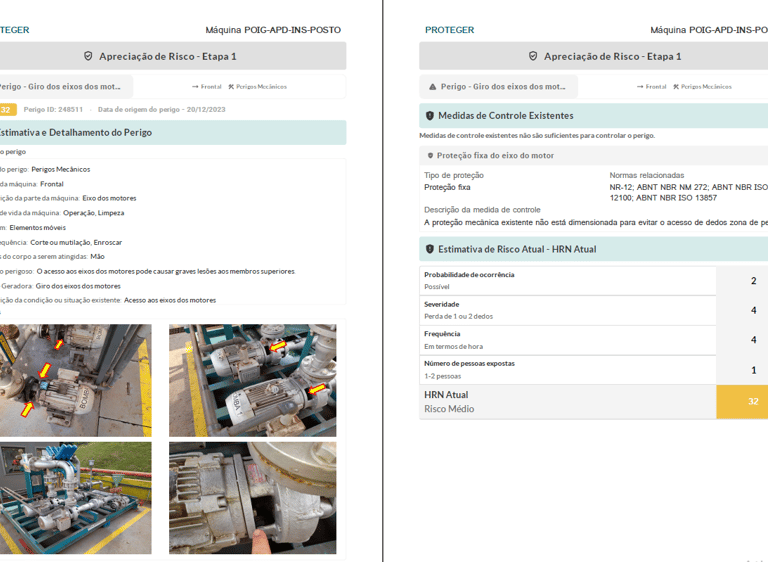Select the Perigo - Giro dos eixos tab on the left page
This screenshot has height=562, width=768.
pos(66,87)
